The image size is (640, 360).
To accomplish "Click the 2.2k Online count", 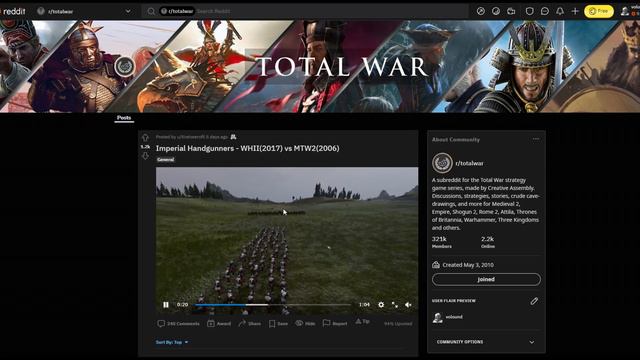I will [488, 242].
